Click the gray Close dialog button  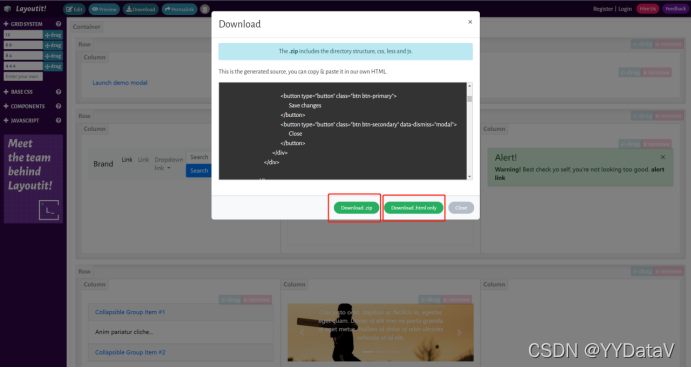(461, 208)
